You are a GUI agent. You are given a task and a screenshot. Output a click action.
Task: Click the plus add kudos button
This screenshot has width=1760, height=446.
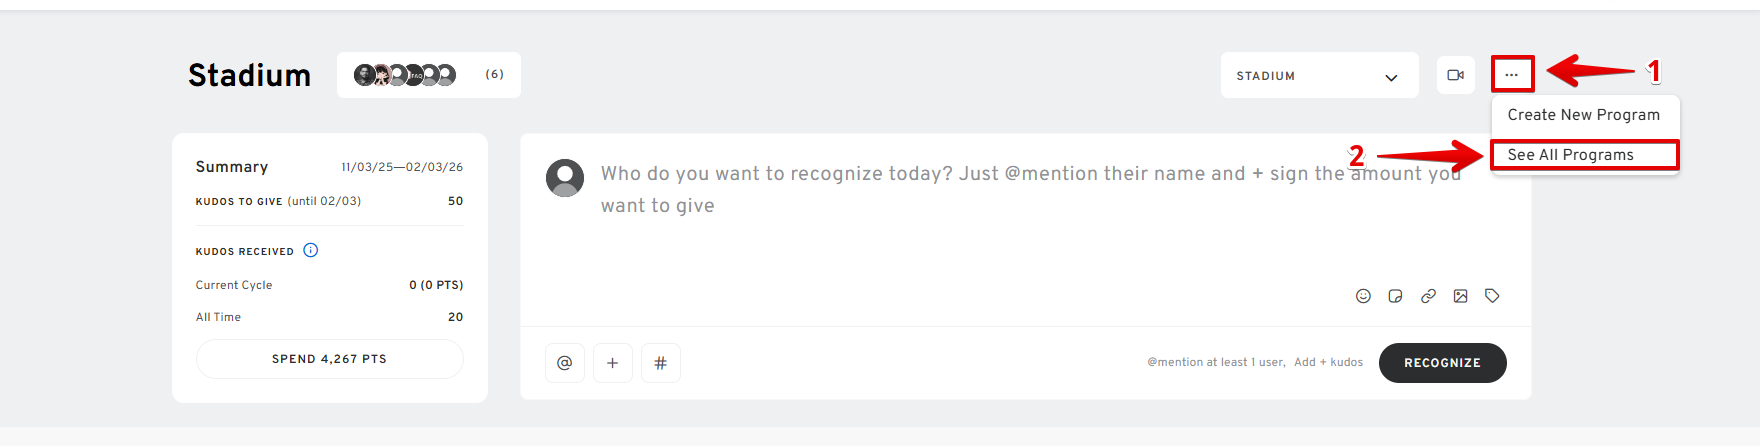pos(612,363)
